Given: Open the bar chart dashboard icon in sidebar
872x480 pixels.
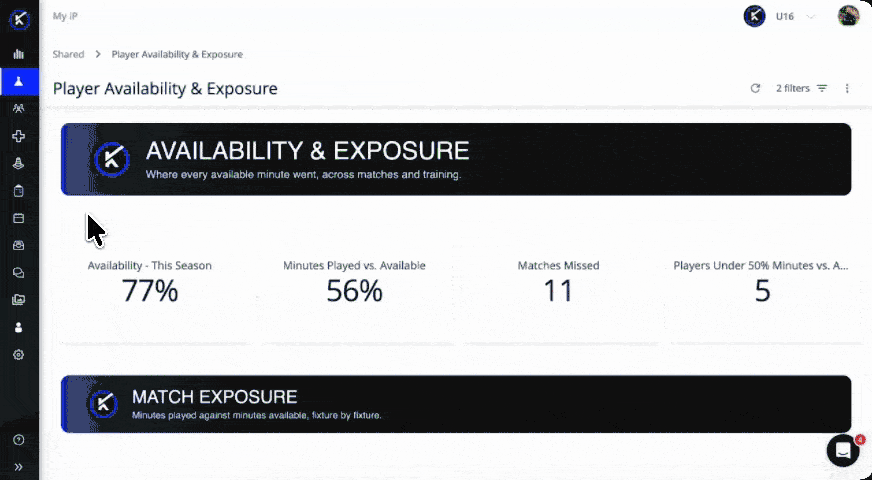Looking at the screenshot, I should click(19, 54).
